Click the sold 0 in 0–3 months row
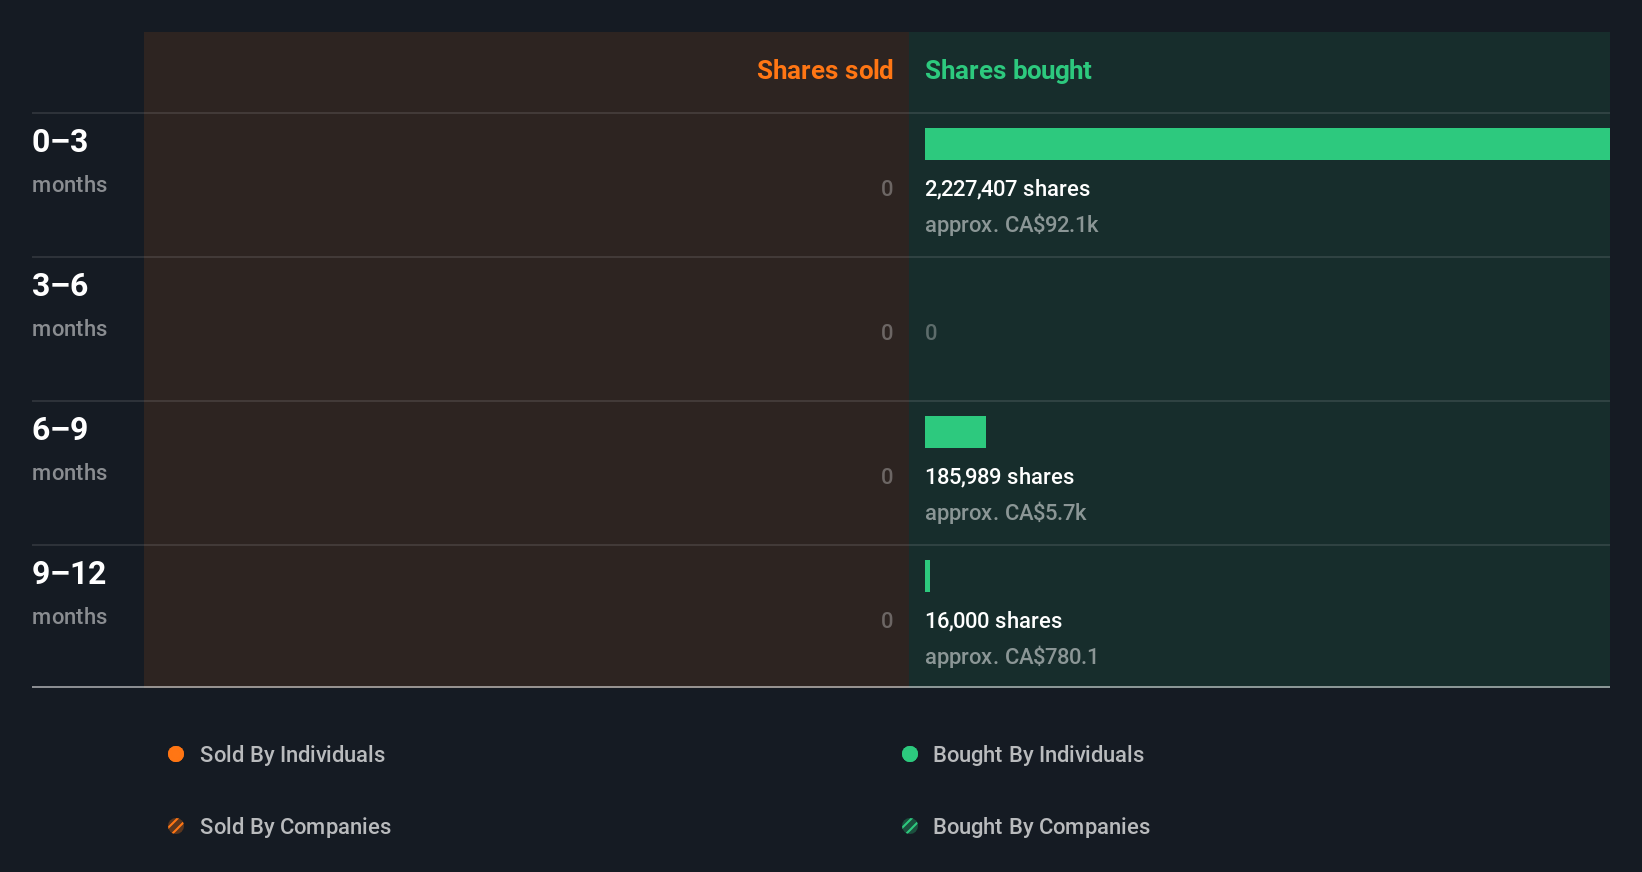The image size is (1642, 872). point(887,189)
